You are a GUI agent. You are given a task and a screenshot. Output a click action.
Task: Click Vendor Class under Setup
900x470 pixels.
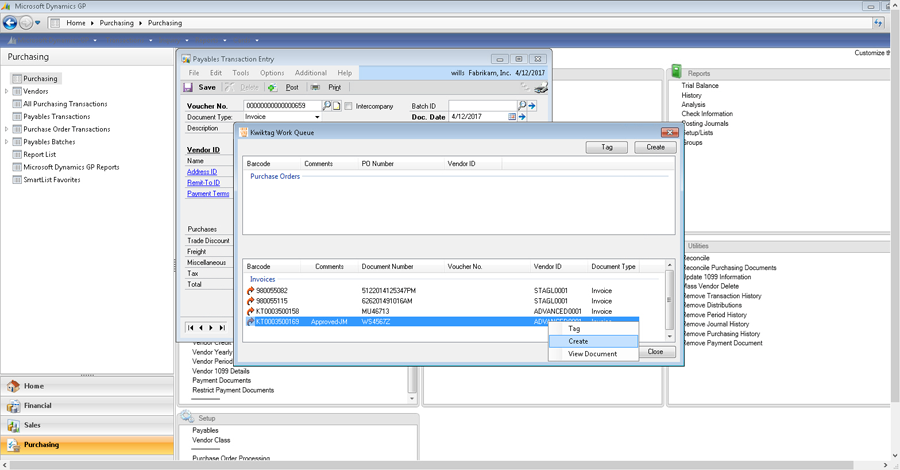tap(211, 440)
